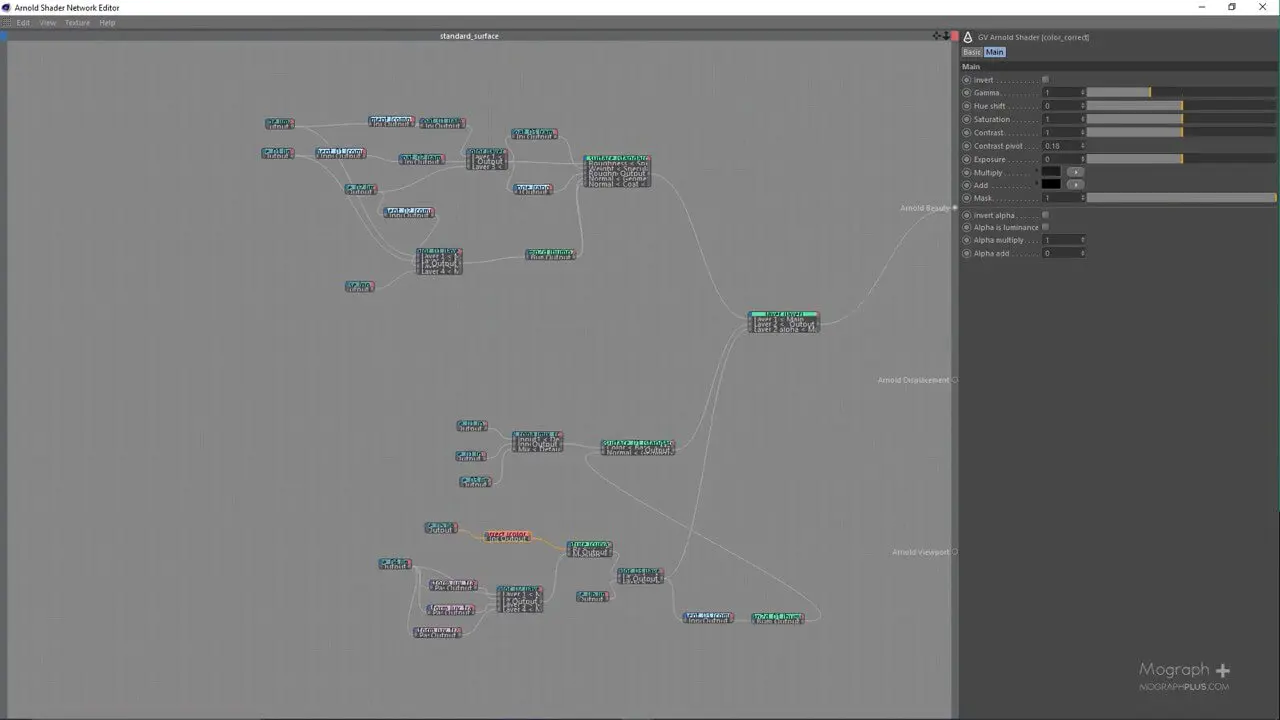Viewport: 1280px width, 720px height.
Task: Switch to the Basic tab
Action: click(x=972, y=52)
